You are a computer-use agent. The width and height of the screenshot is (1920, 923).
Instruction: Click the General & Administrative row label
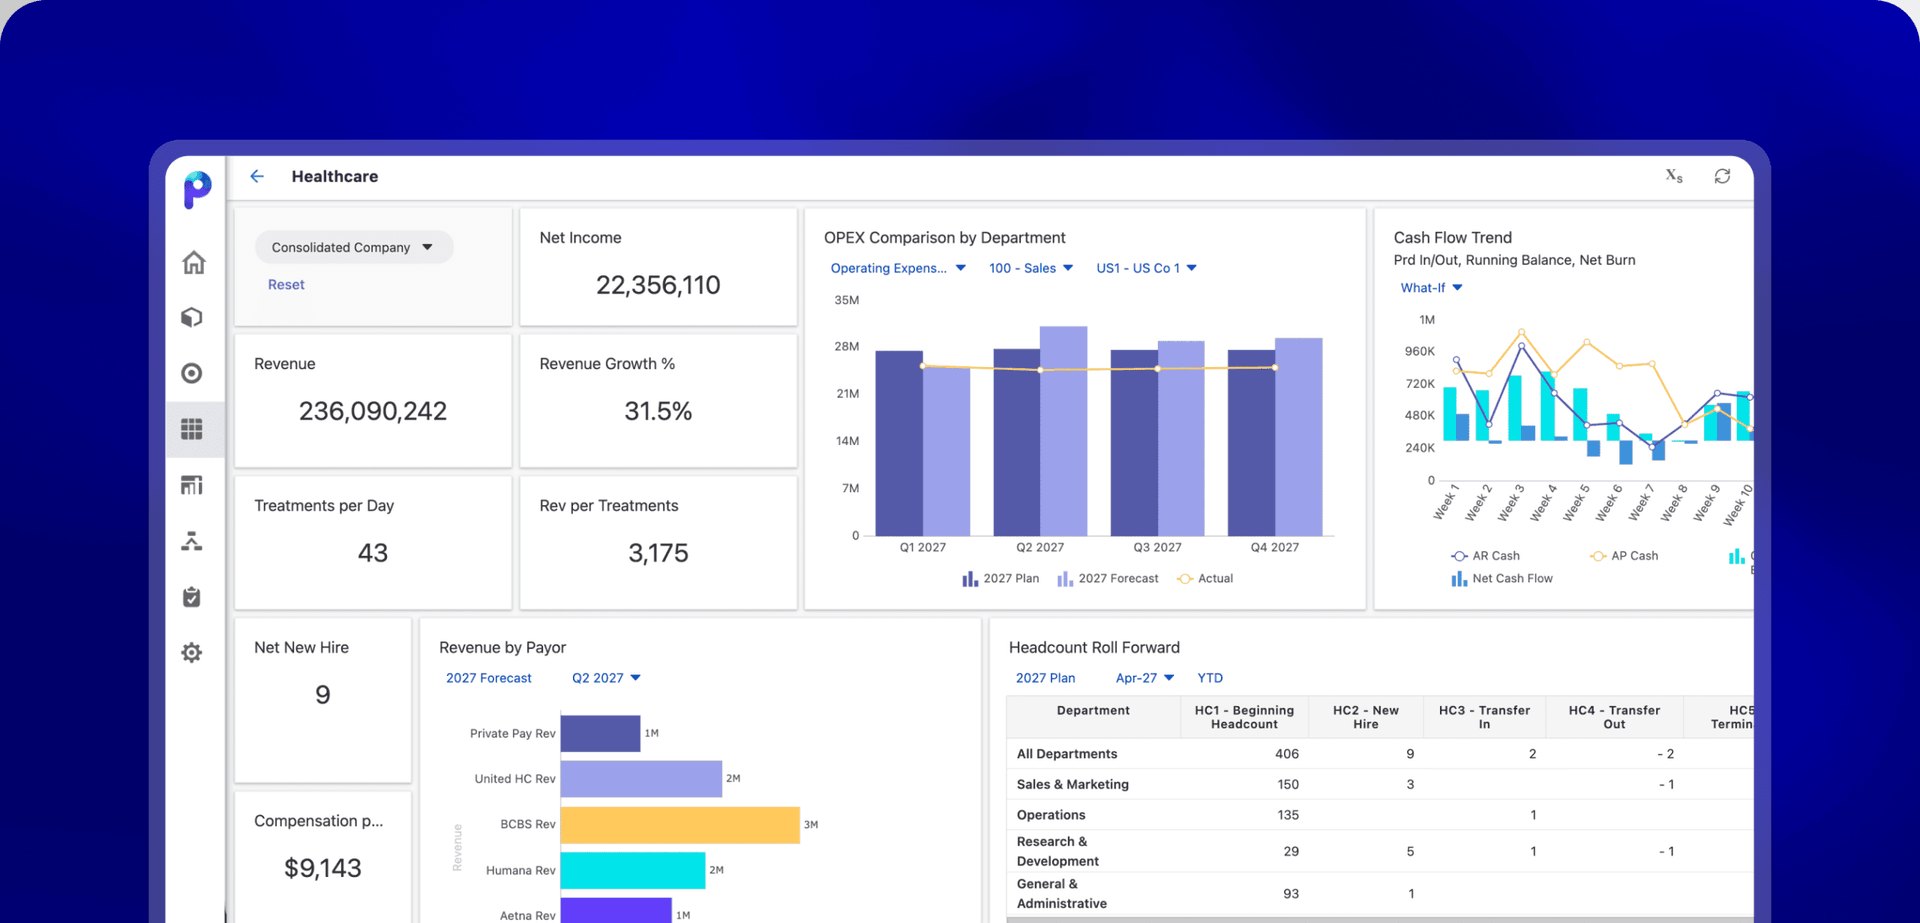(1062, 893)
